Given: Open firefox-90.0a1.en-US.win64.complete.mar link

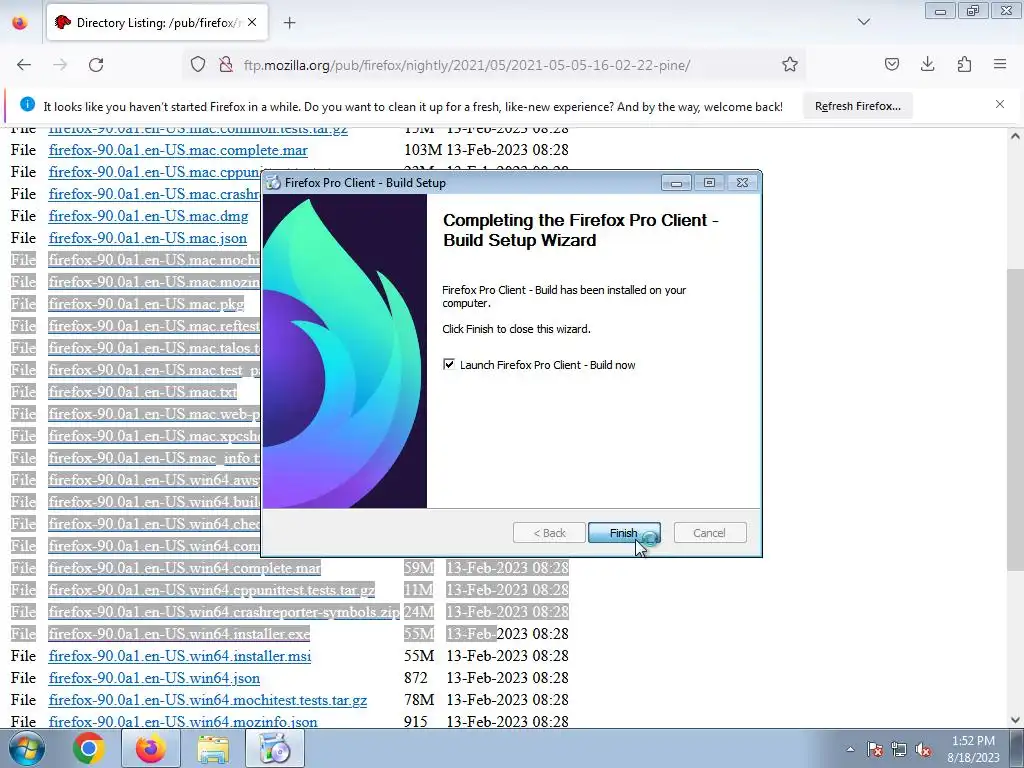Looking at the screenshot, I should (x=184, y=568).
